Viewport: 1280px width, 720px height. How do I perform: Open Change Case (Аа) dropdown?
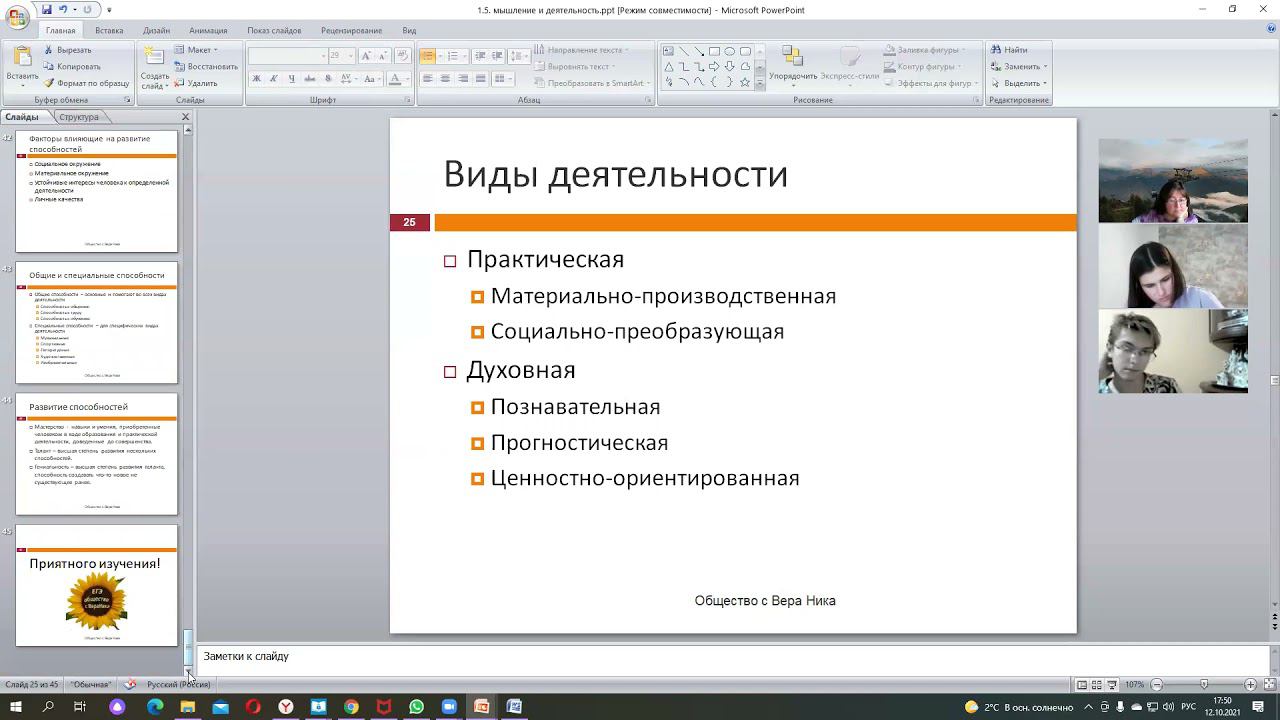pos(371,79)
